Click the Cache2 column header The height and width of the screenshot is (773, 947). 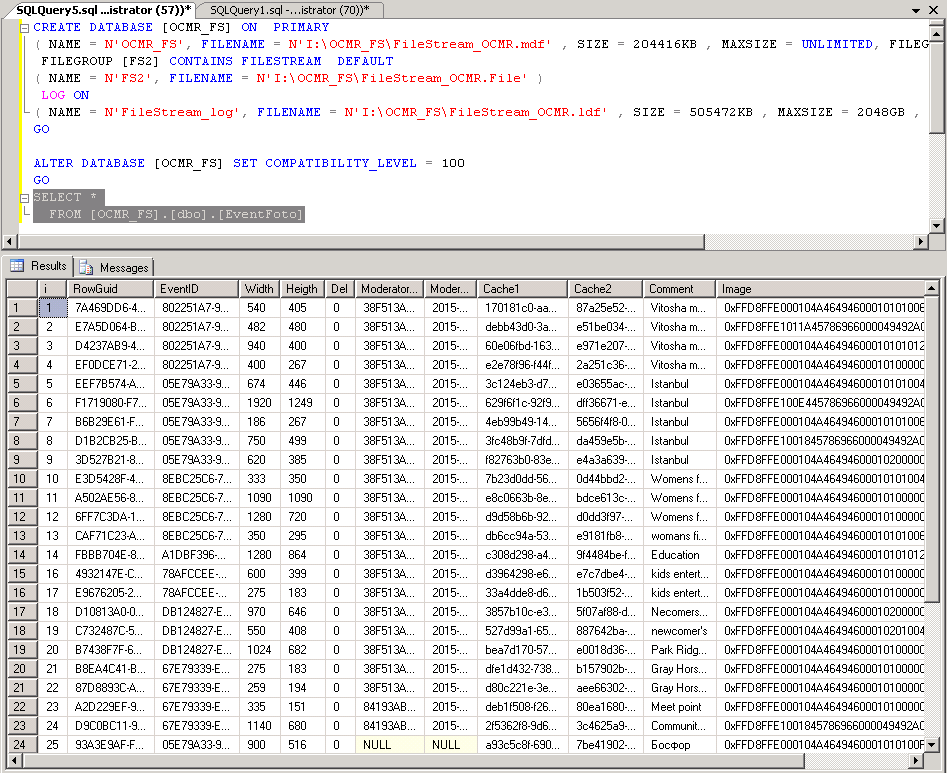click(x=605, y=289)
